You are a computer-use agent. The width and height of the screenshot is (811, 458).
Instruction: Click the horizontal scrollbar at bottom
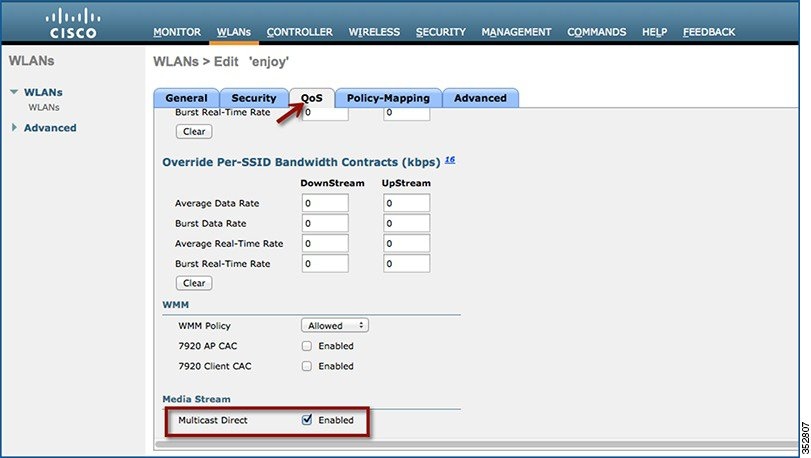point(476,444)
